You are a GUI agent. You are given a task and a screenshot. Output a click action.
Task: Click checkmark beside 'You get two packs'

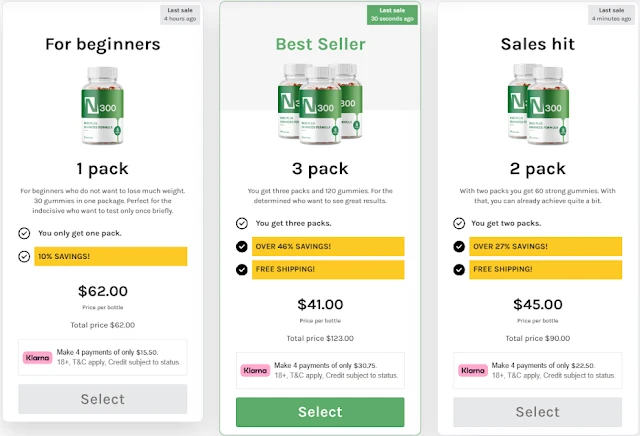pos(459,223)
